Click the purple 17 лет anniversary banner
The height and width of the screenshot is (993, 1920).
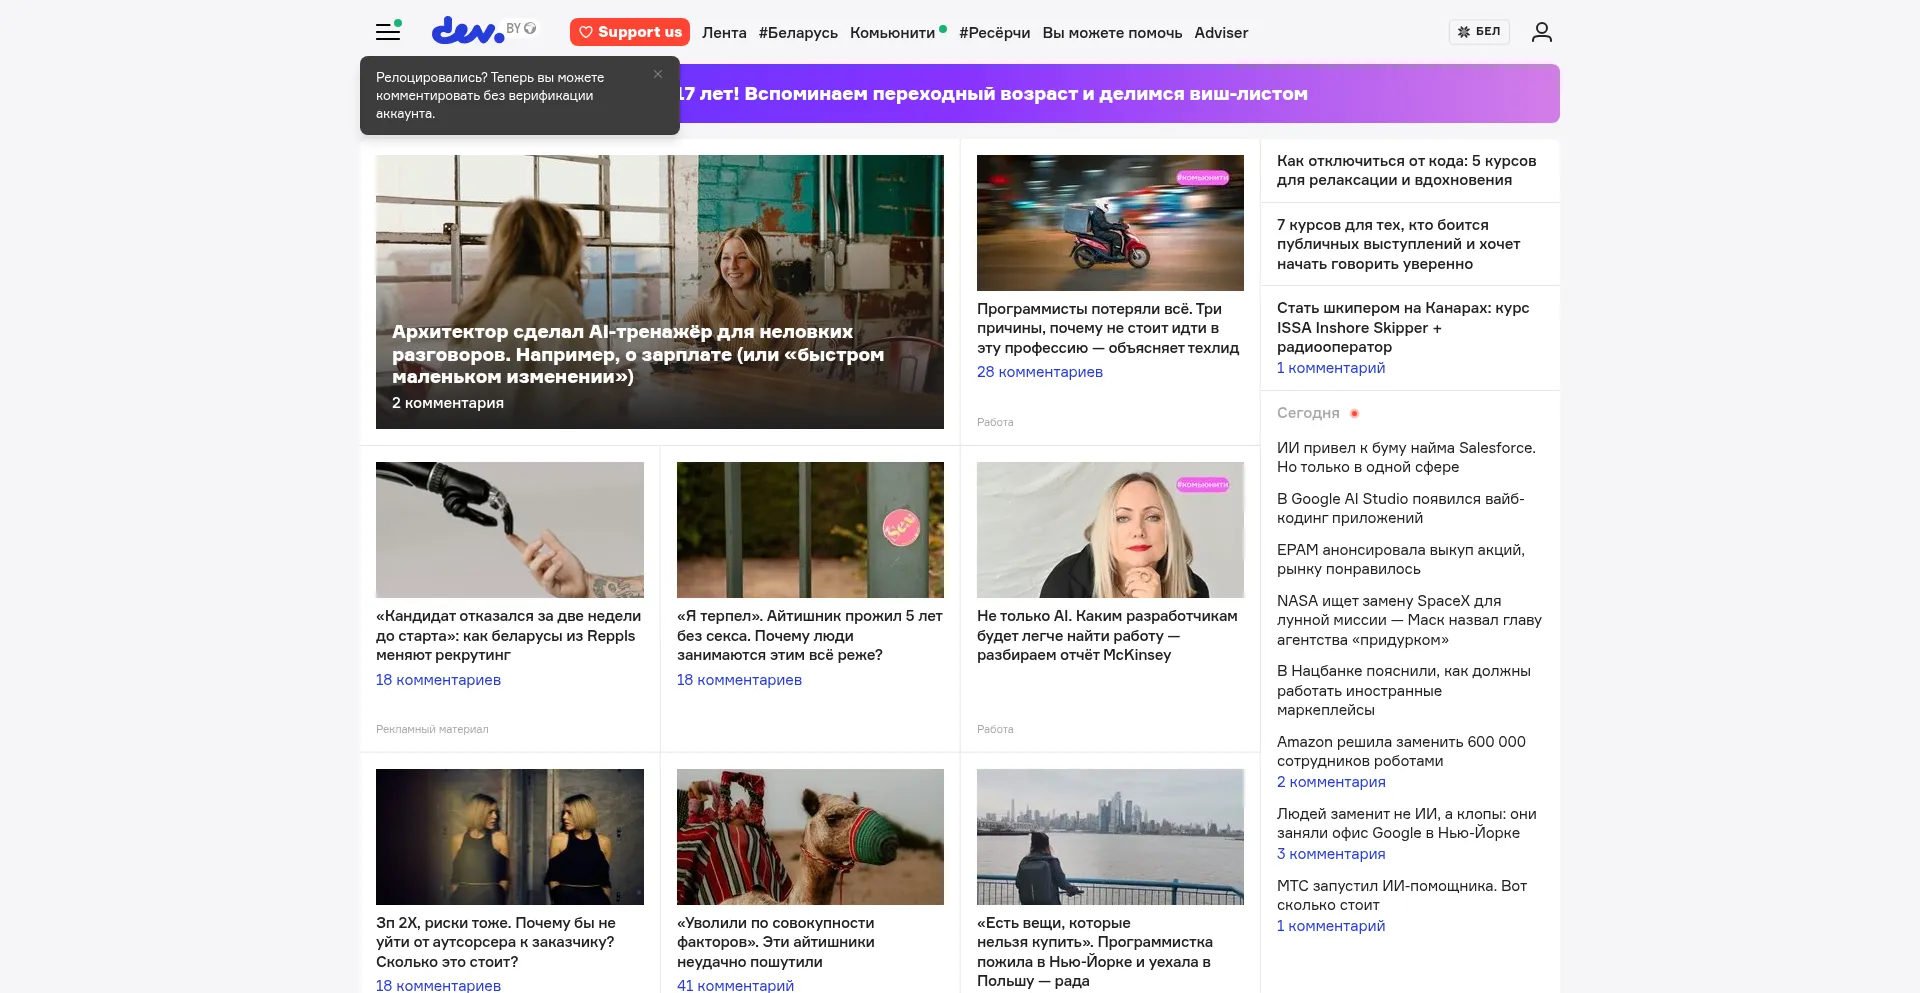point(1100,94)
